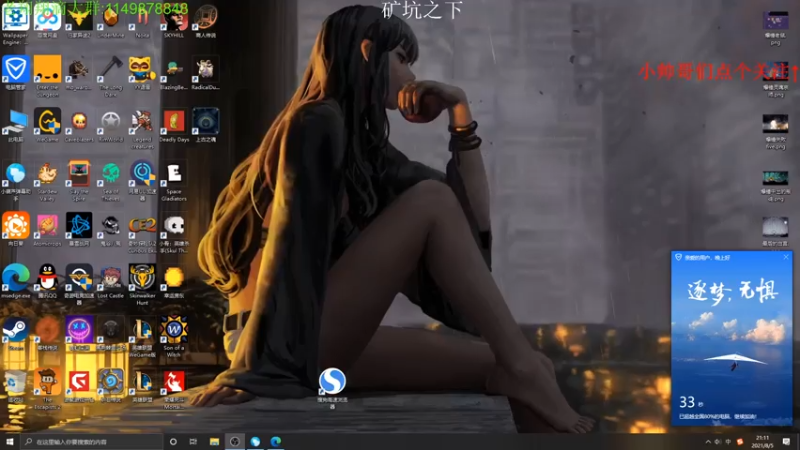Close the PC Manager greeting popup
The image size is (800, 450).
[786, 257]
